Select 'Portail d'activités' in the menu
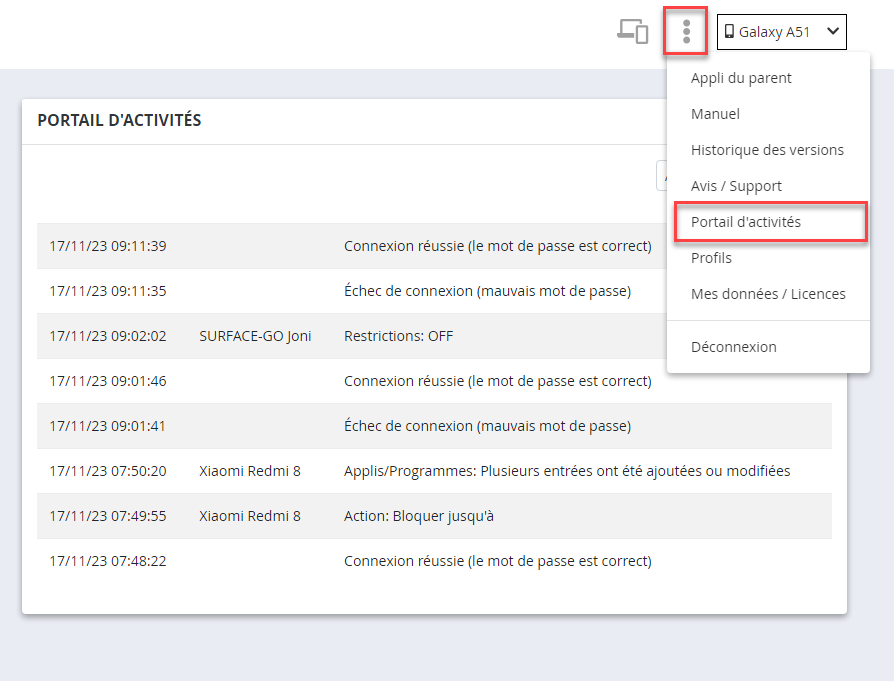The height and width of the screenshot is (681, 894). click(746, 222)
